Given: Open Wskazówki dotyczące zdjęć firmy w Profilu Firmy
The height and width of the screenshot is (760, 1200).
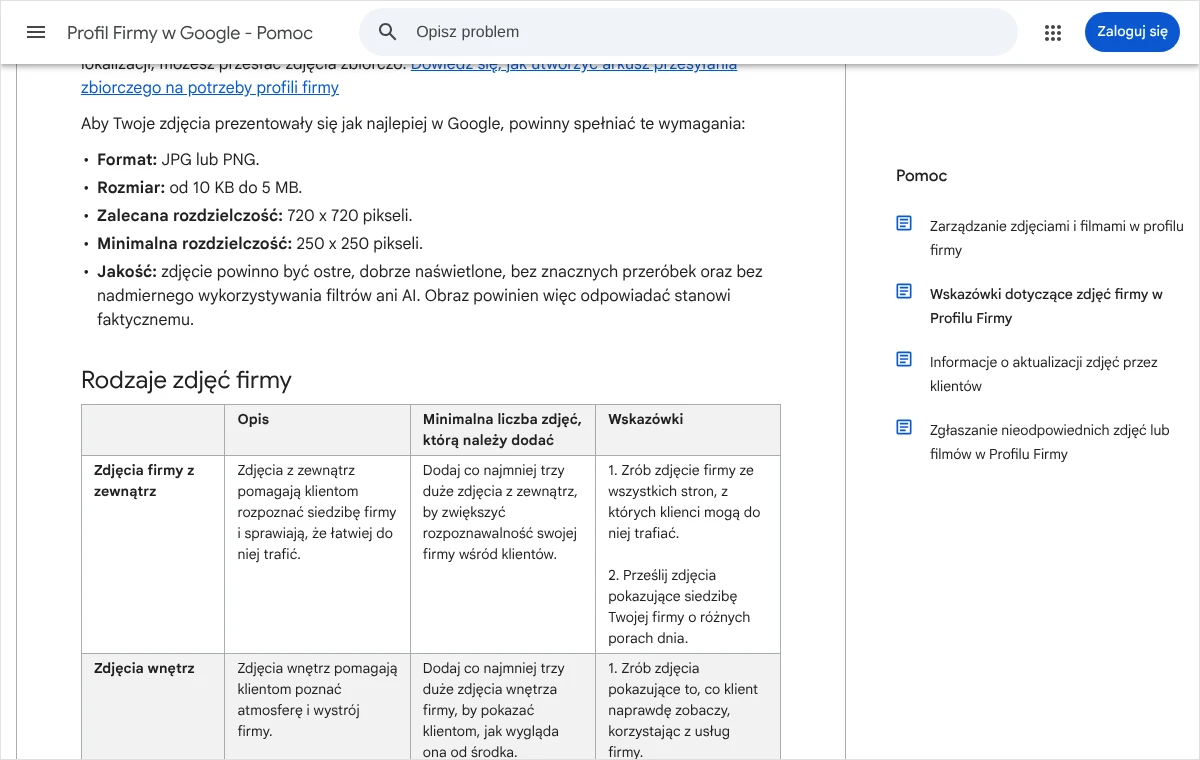Looking at the screenshot, I should tap(1046, 306).
